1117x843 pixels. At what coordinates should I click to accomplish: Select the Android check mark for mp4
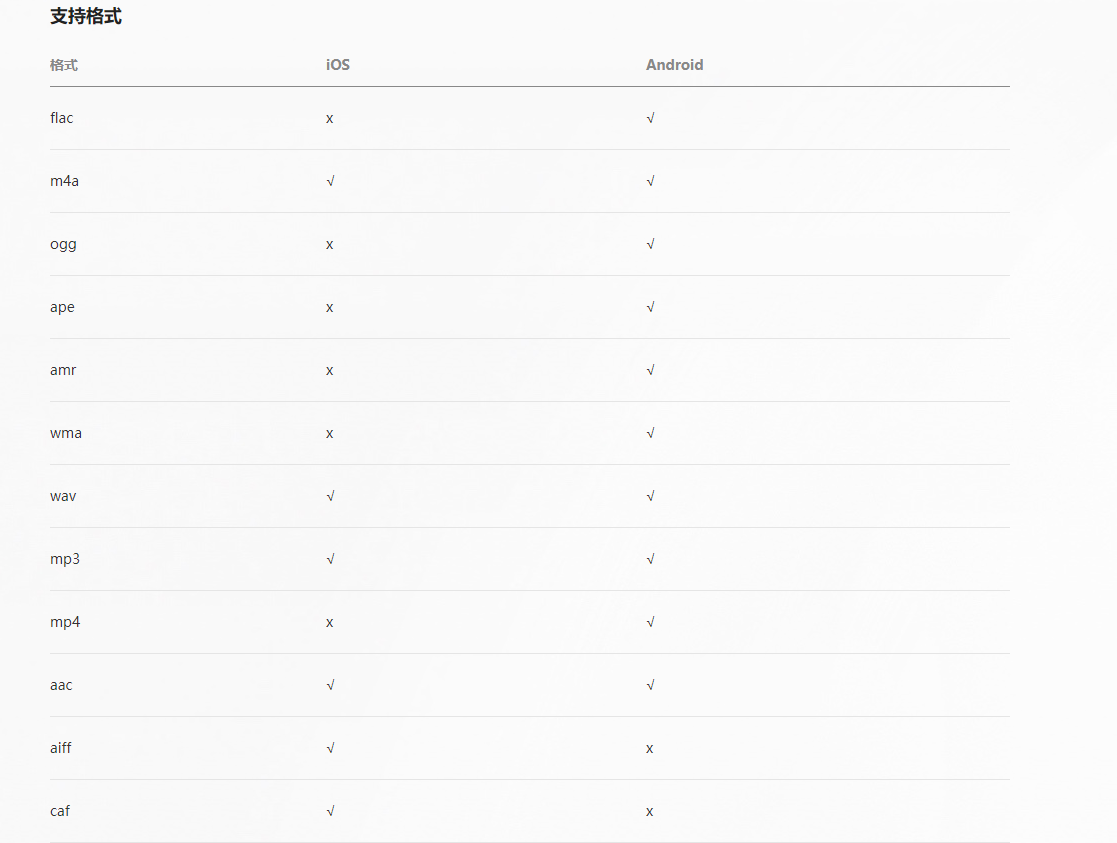pyautogui.click(x=650, y=622)
